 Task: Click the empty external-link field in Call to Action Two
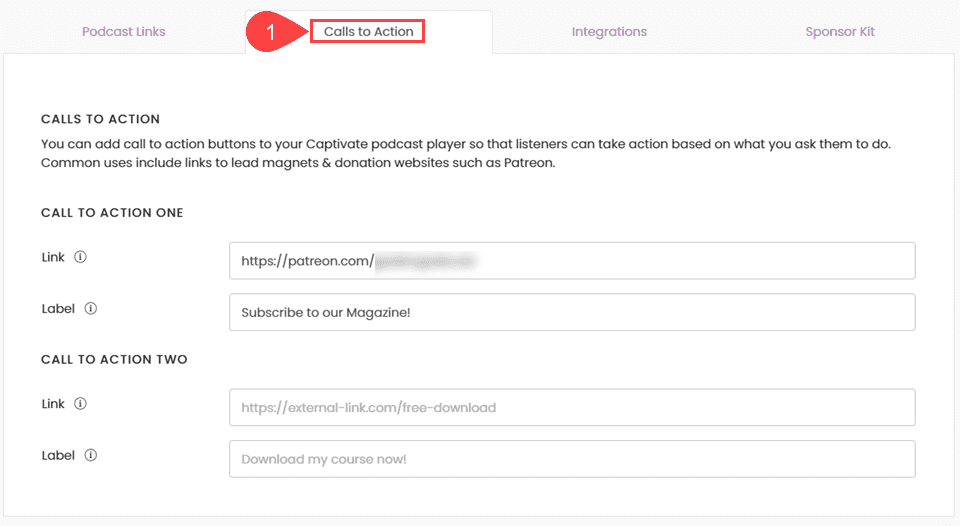tap(572, 408)
